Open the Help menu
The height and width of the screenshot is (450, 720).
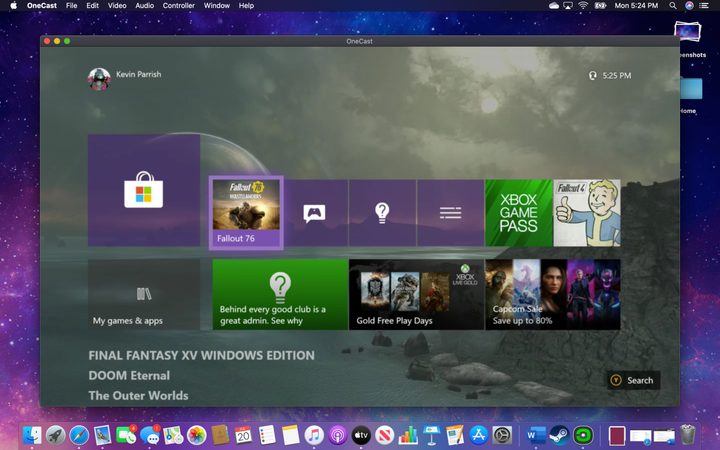point(246,6)
